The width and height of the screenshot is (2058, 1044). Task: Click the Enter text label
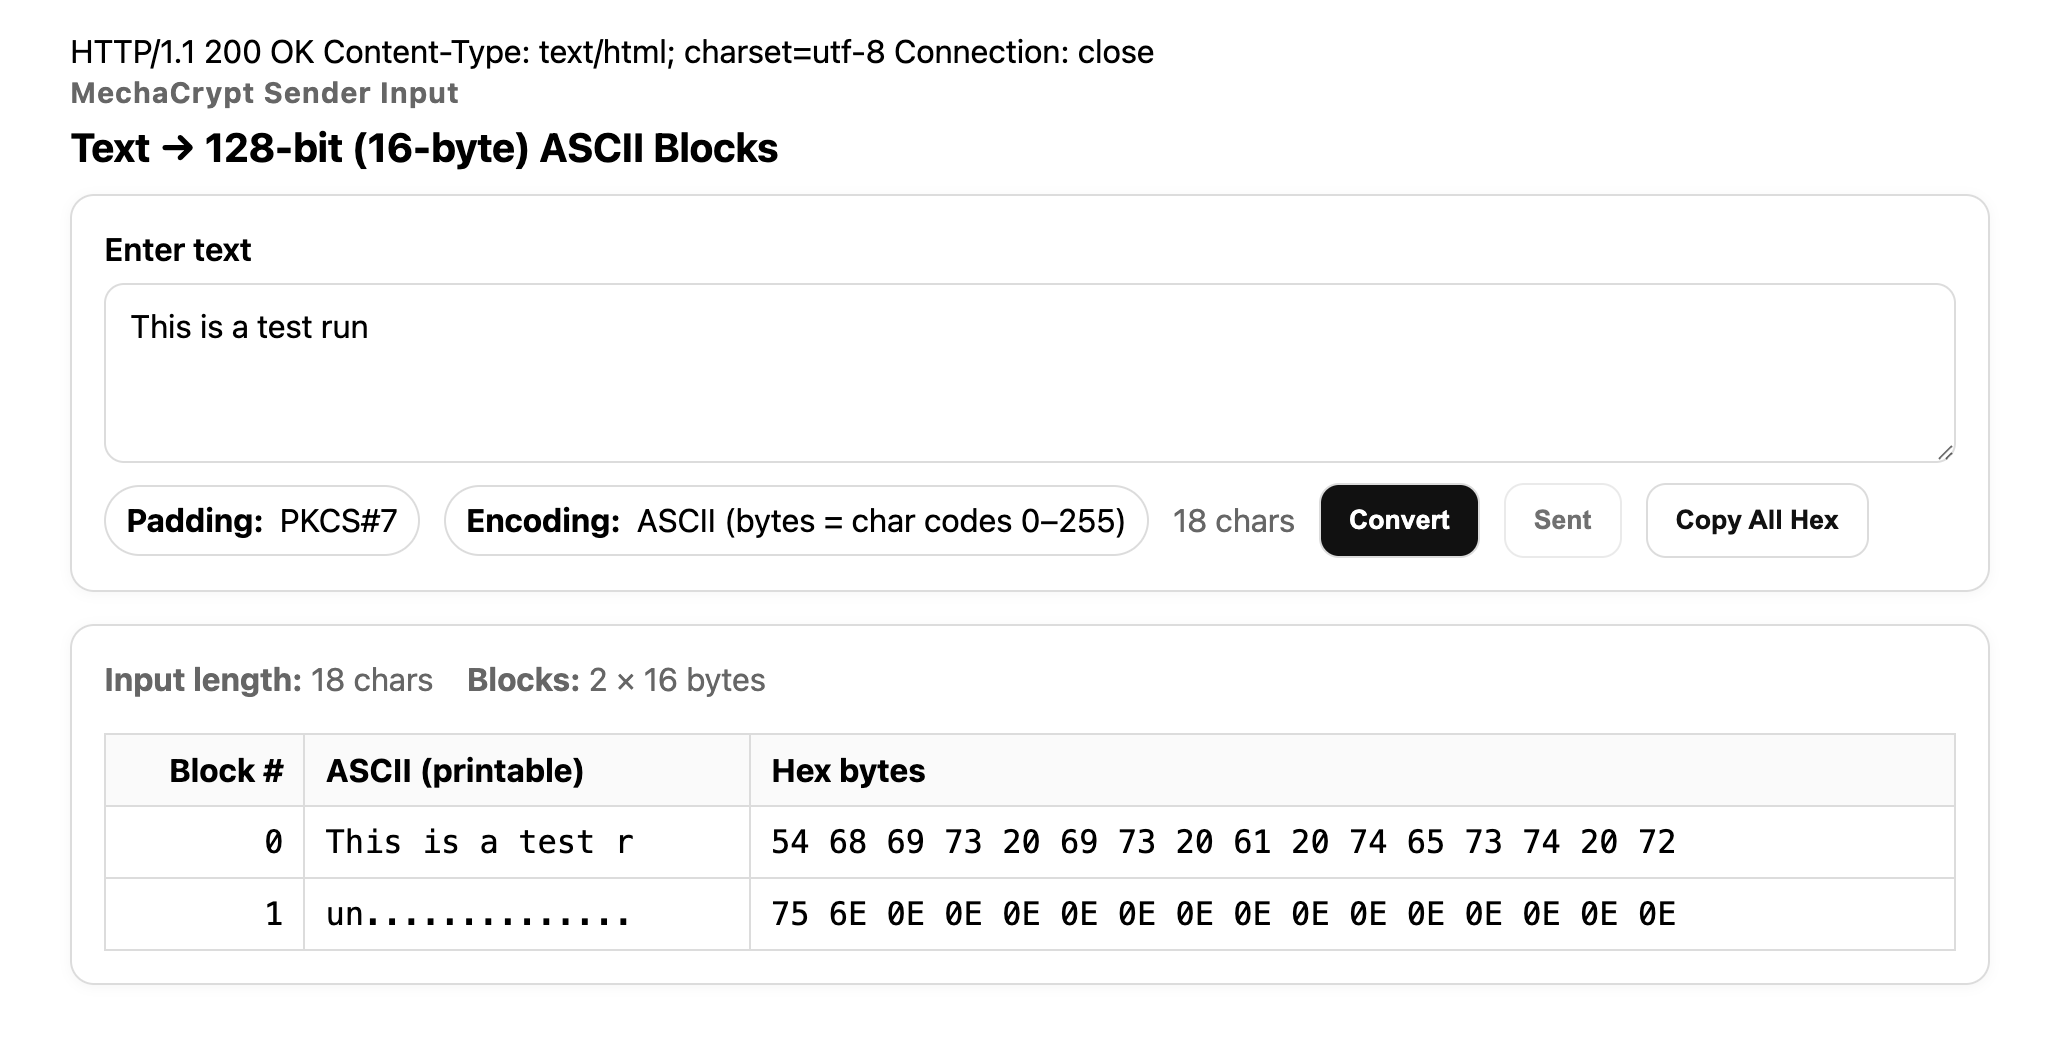(x=178, y=250)
